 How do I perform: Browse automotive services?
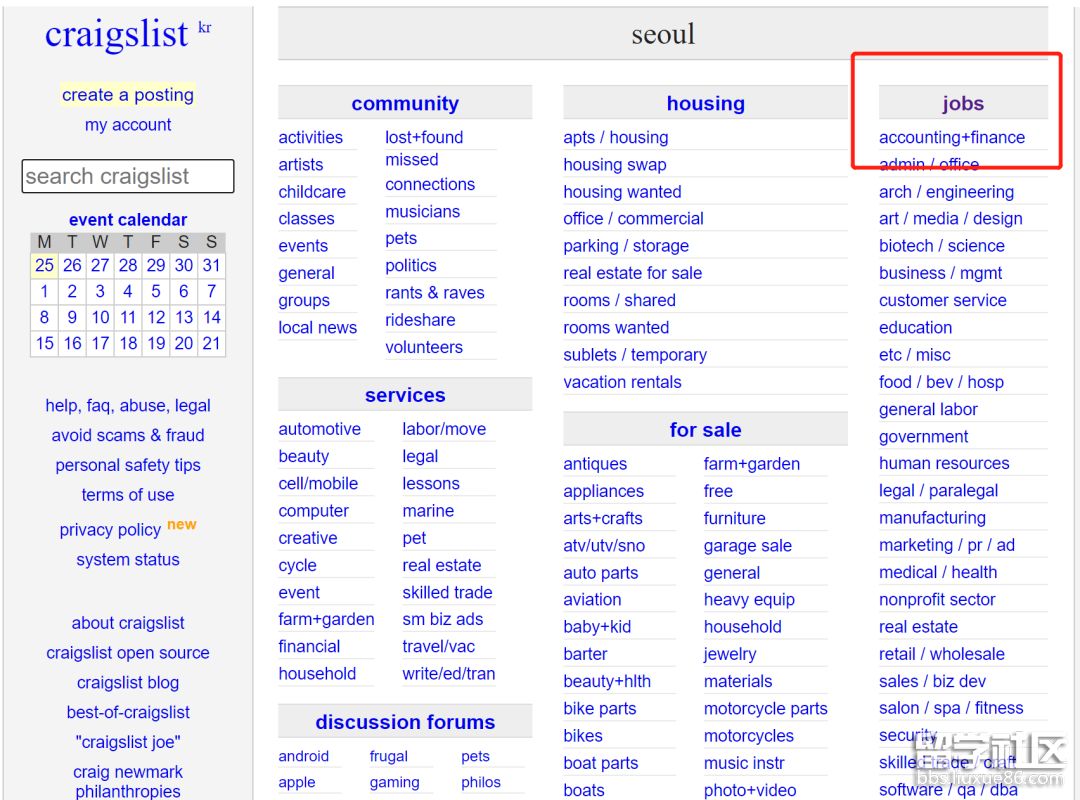[320, 429]
